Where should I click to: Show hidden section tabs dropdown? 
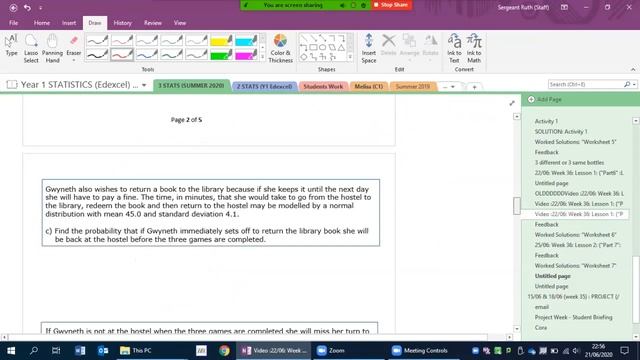point(449,87)
